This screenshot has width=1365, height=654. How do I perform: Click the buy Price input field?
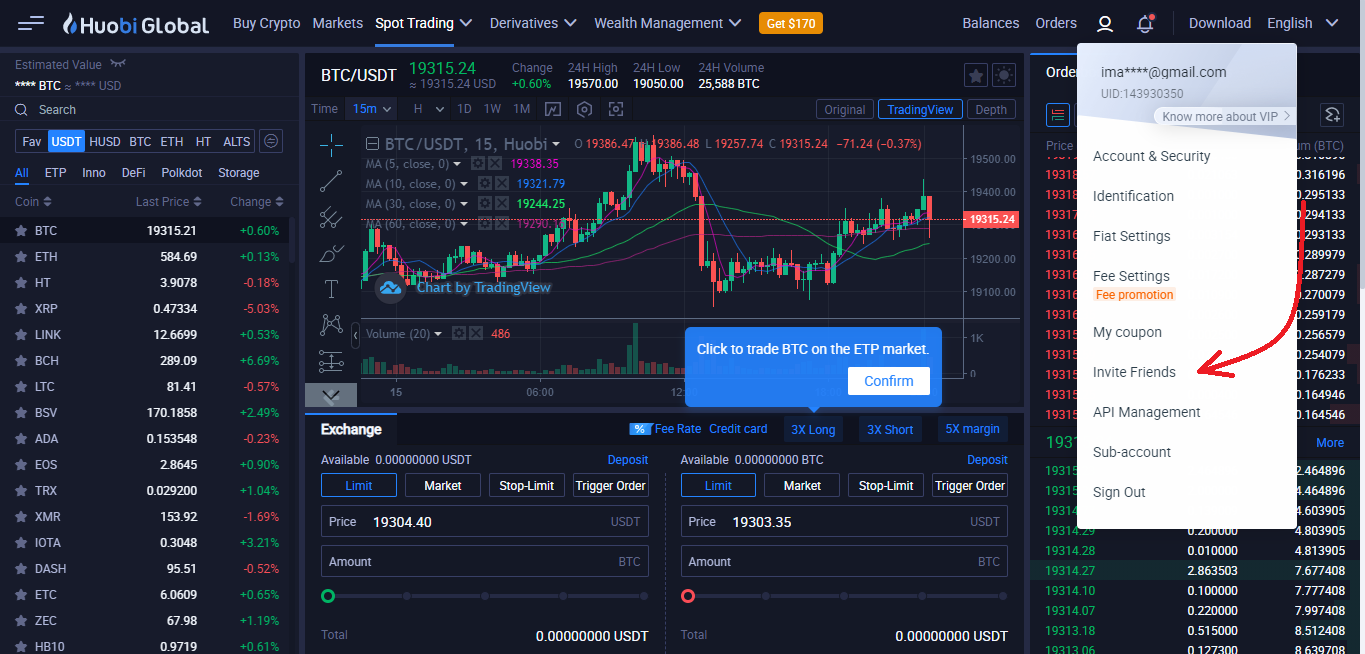click(485, 522)
